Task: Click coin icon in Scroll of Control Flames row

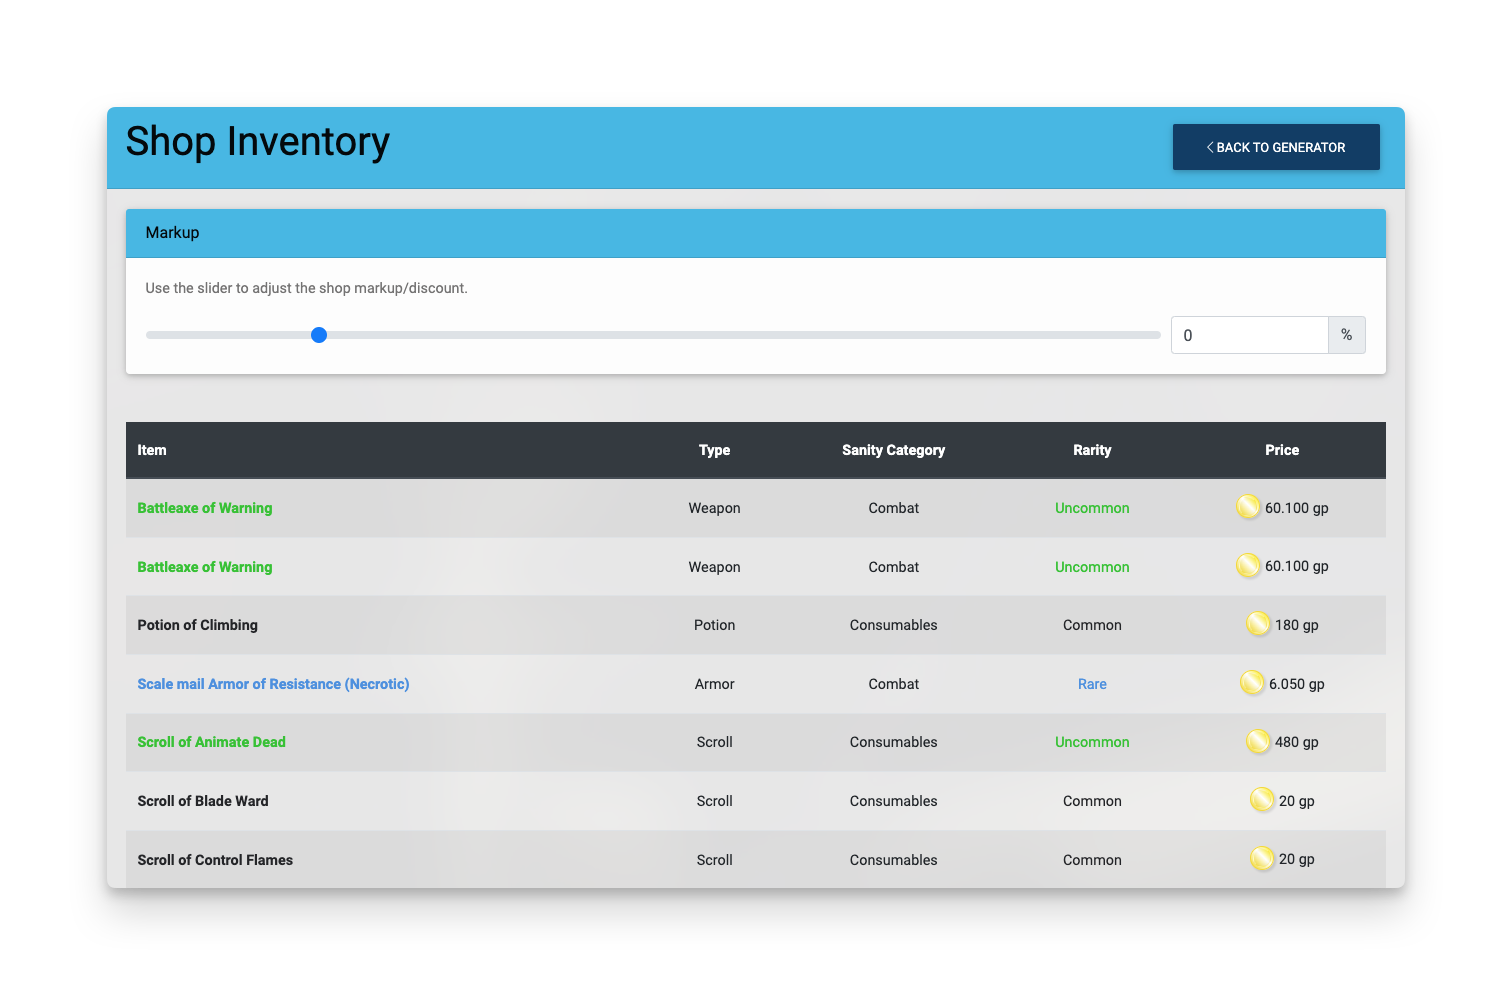Action: coord(1262,858)
